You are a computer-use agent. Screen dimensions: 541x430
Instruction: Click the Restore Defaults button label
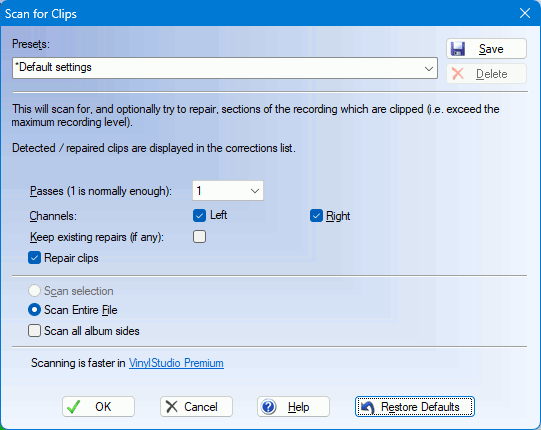coord(420,407)
